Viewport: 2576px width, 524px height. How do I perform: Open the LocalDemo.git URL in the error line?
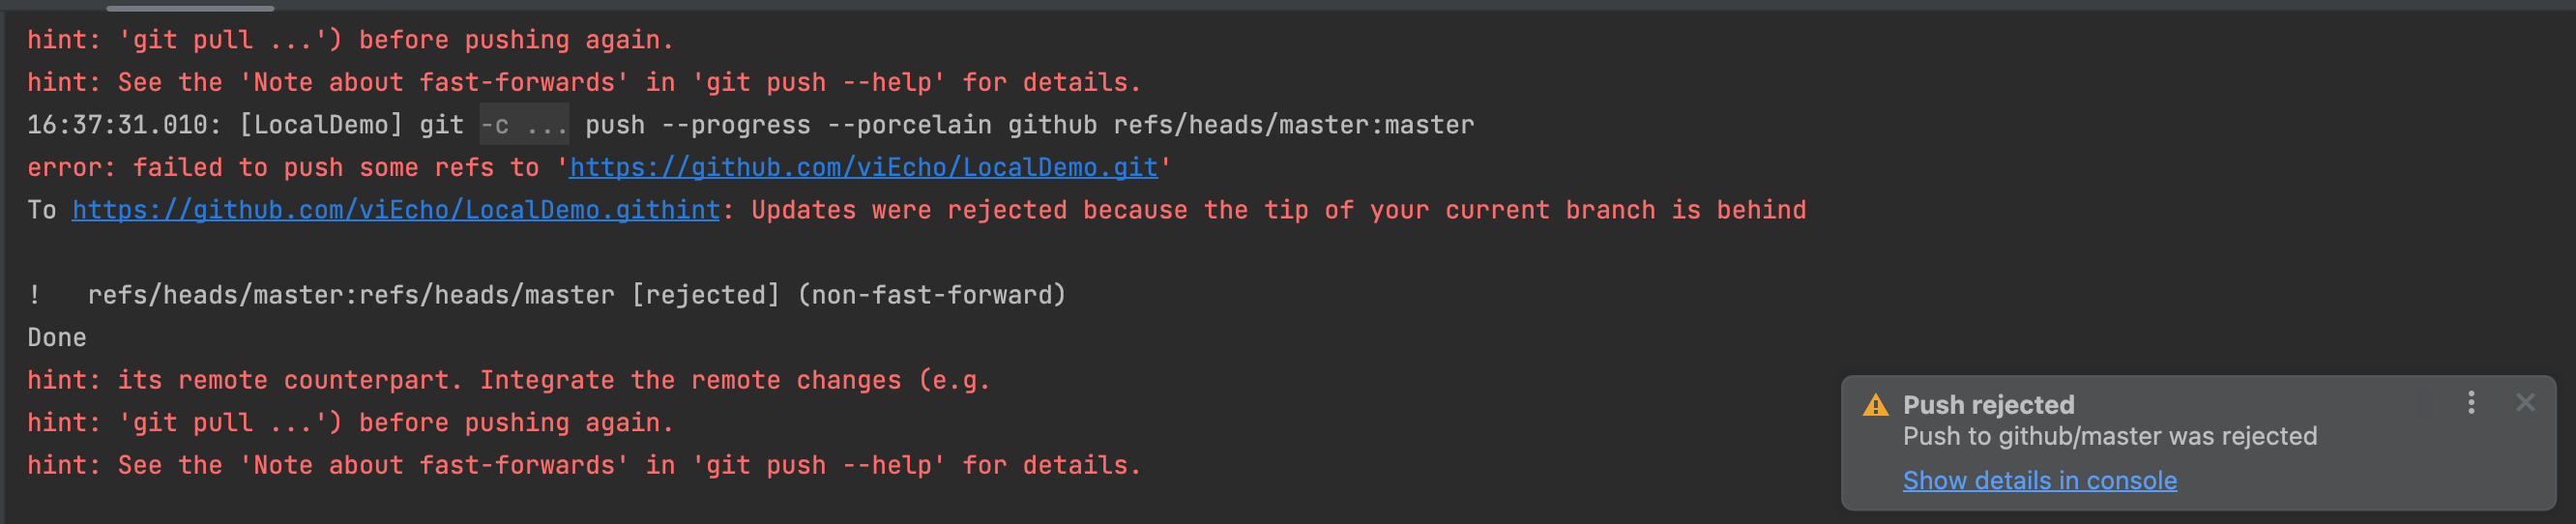(863, 167)
